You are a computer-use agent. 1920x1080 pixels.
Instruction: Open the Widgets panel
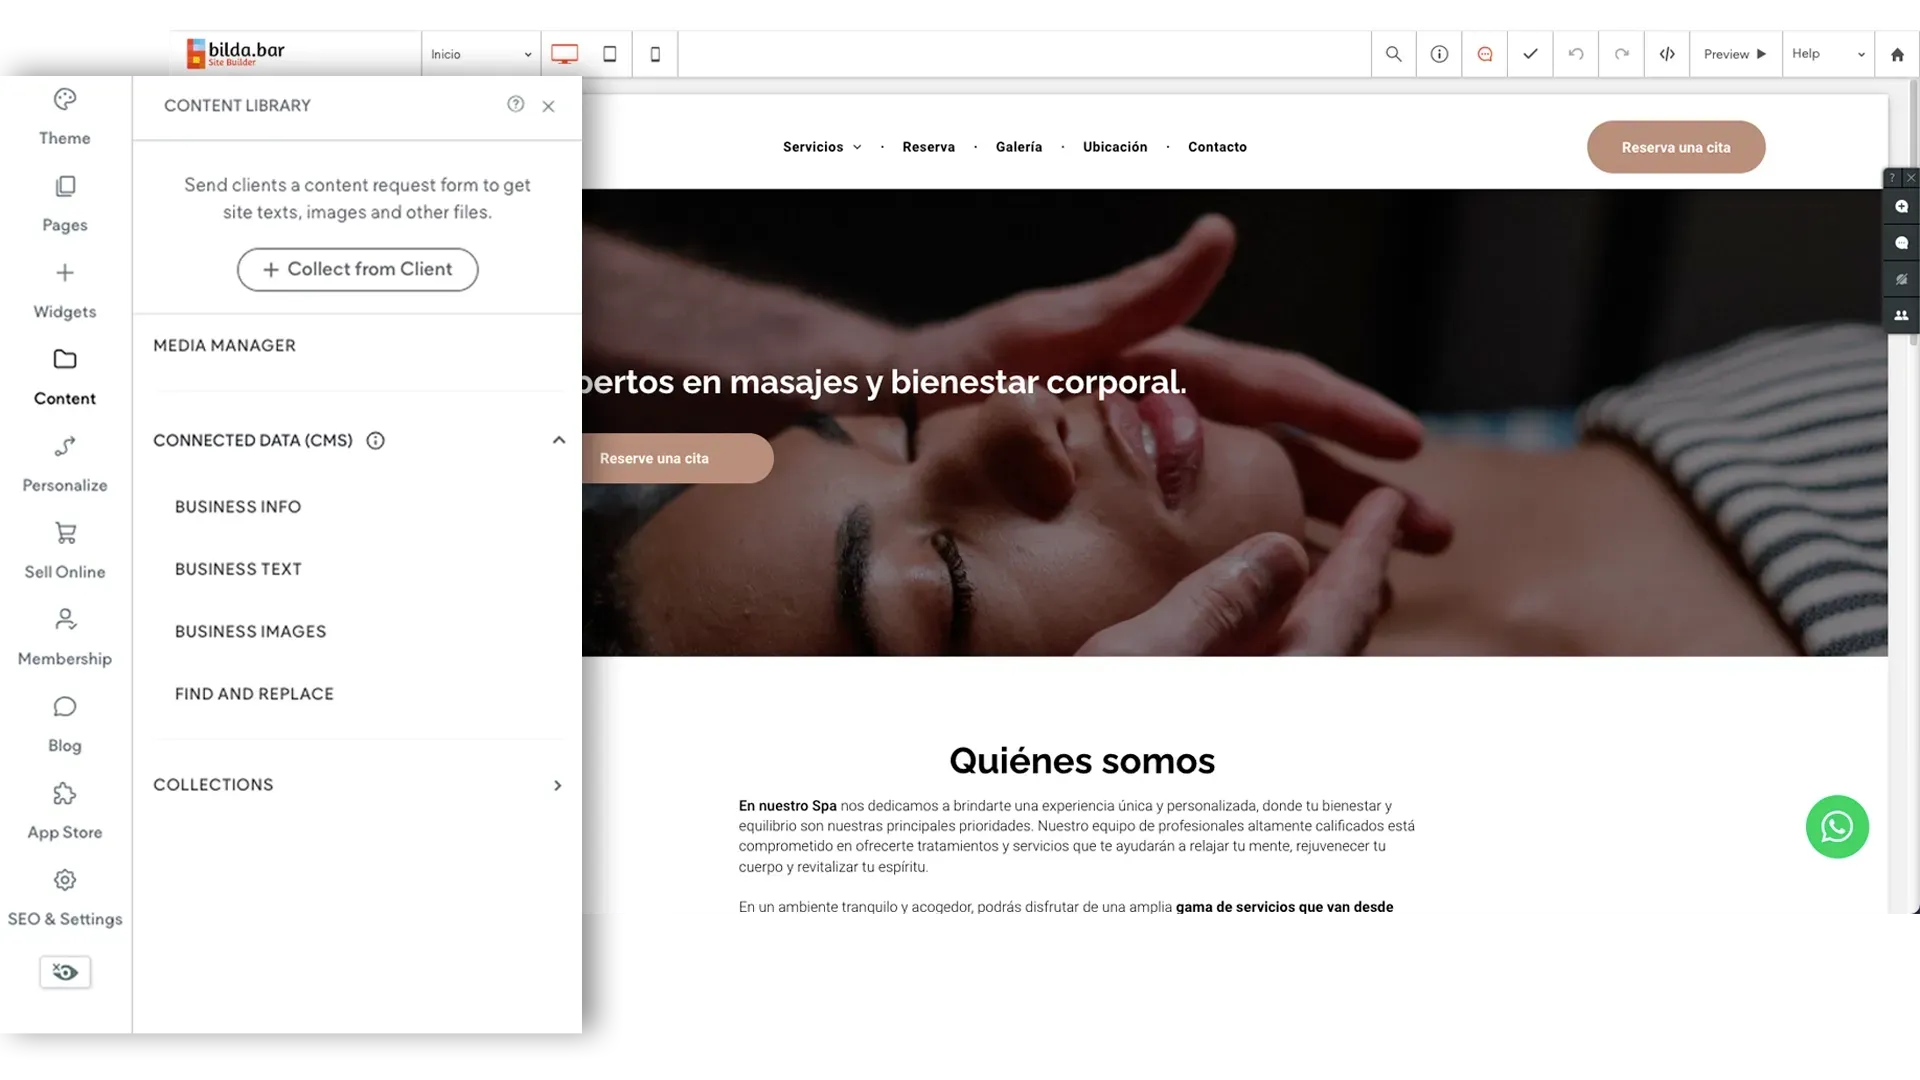coord(65,292)
